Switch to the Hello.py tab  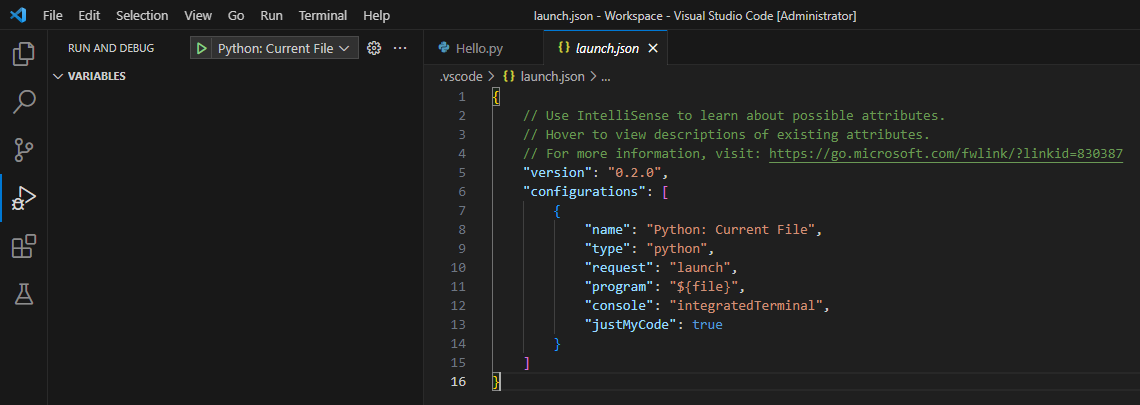click(x=483, y=49)
